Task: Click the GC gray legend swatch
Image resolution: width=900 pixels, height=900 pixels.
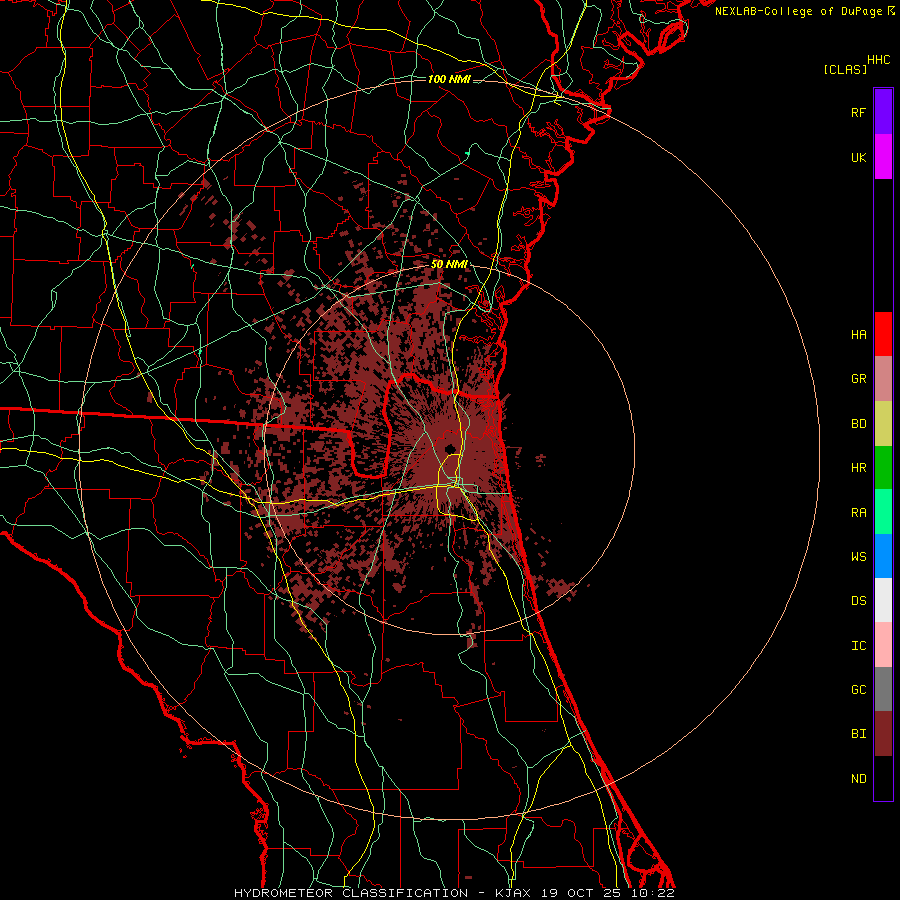Action: coord(883,689)
